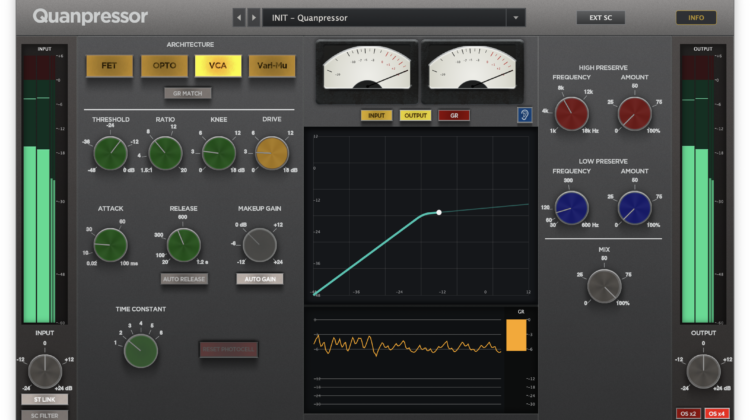750x420 pixels.
Task: Show INPUT on the meter display
Action: 376,115
